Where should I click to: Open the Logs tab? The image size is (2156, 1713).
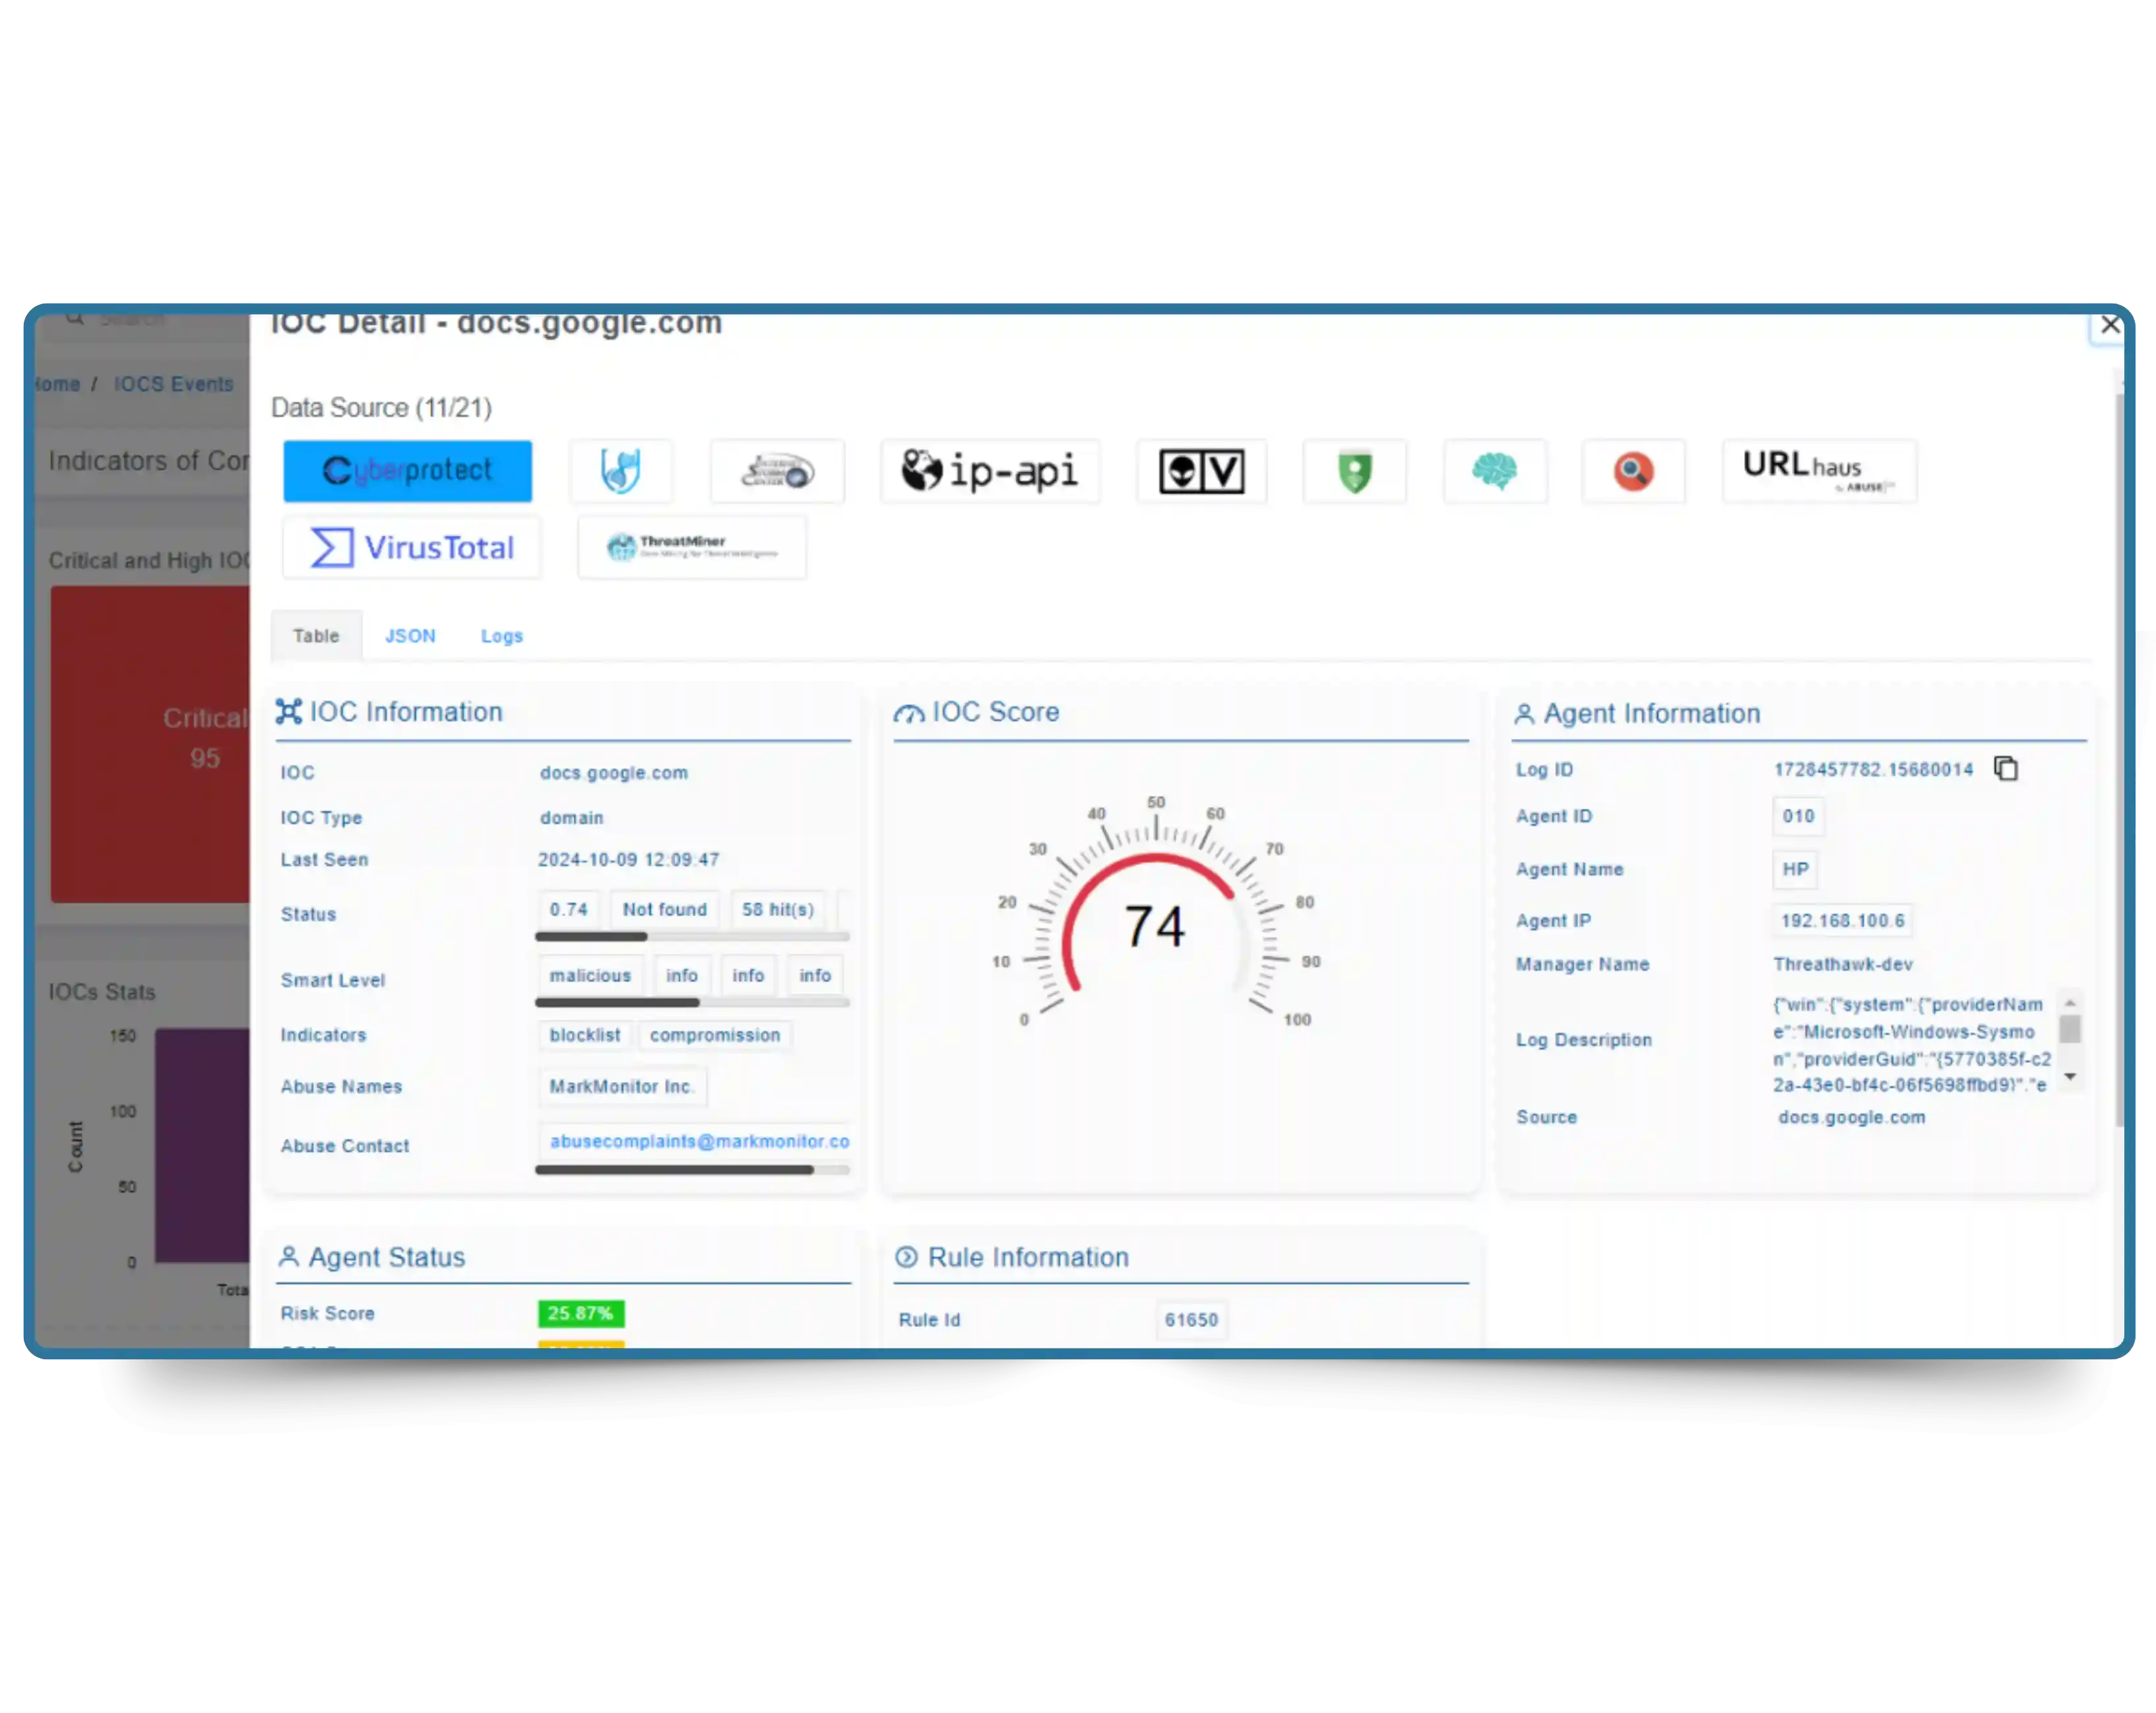point(501,636)
